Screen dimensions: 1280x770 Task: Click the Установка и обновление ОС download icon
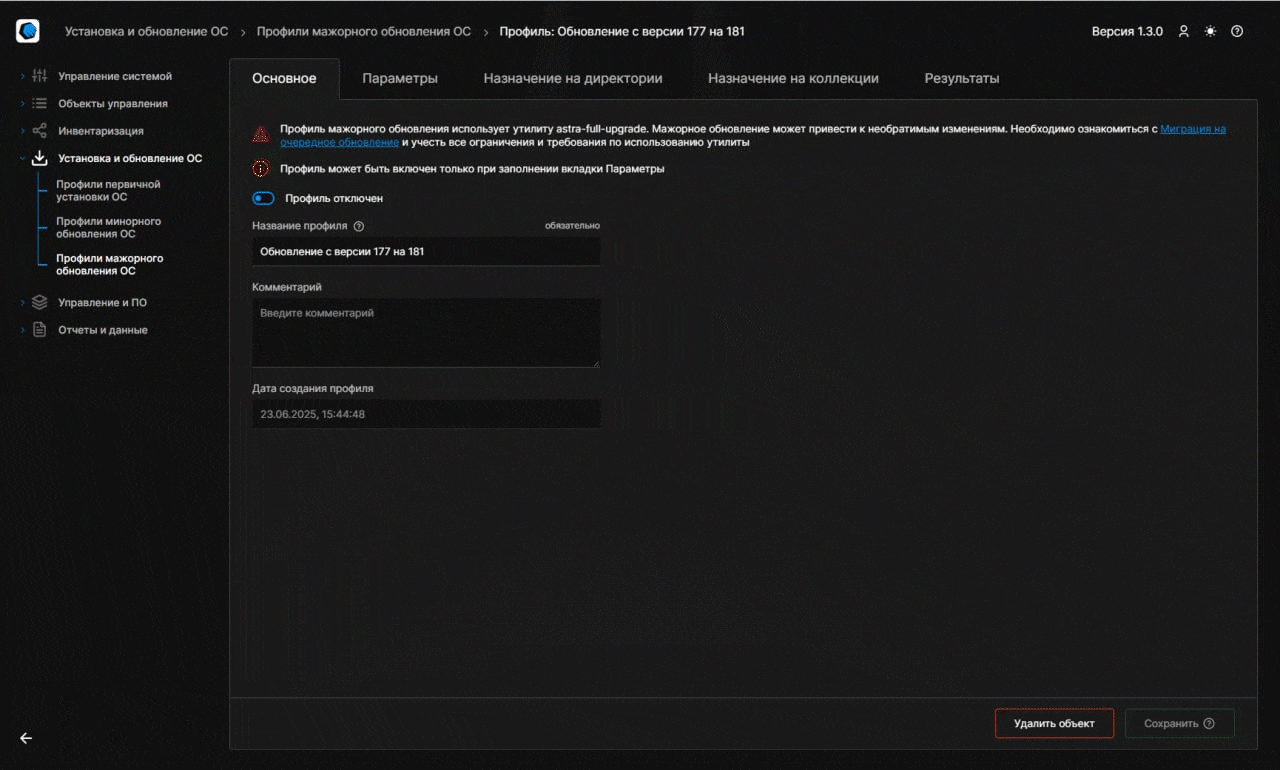coord(42,158)
